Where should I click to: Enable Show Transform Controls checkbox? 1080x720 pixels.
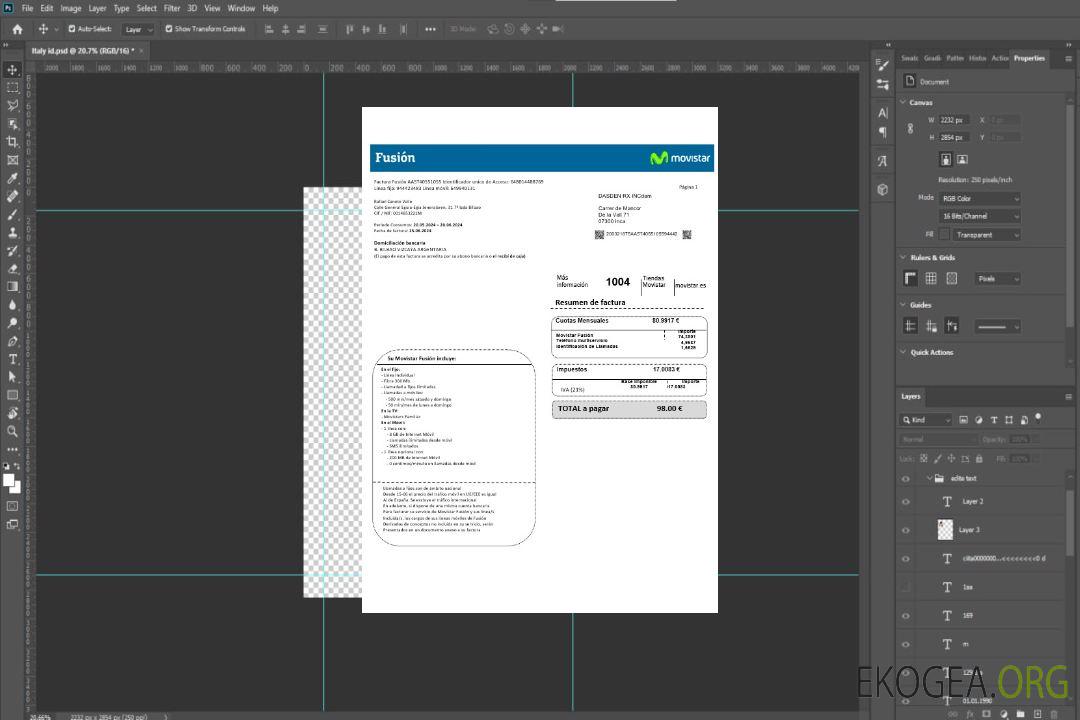tap(168, 29)
